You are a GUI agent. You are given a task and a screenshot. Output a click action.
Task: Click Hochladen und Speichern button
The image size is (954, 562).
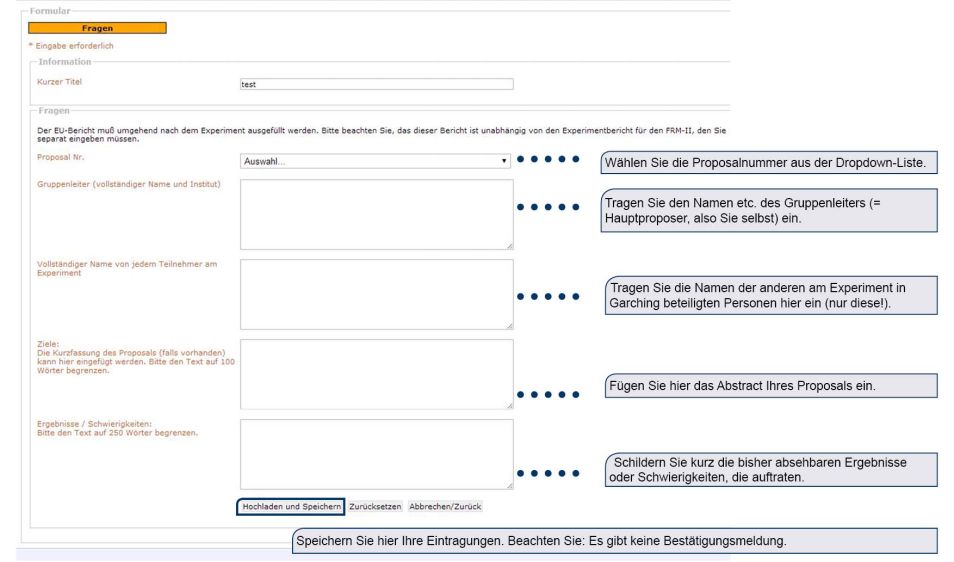click(291, 507)
